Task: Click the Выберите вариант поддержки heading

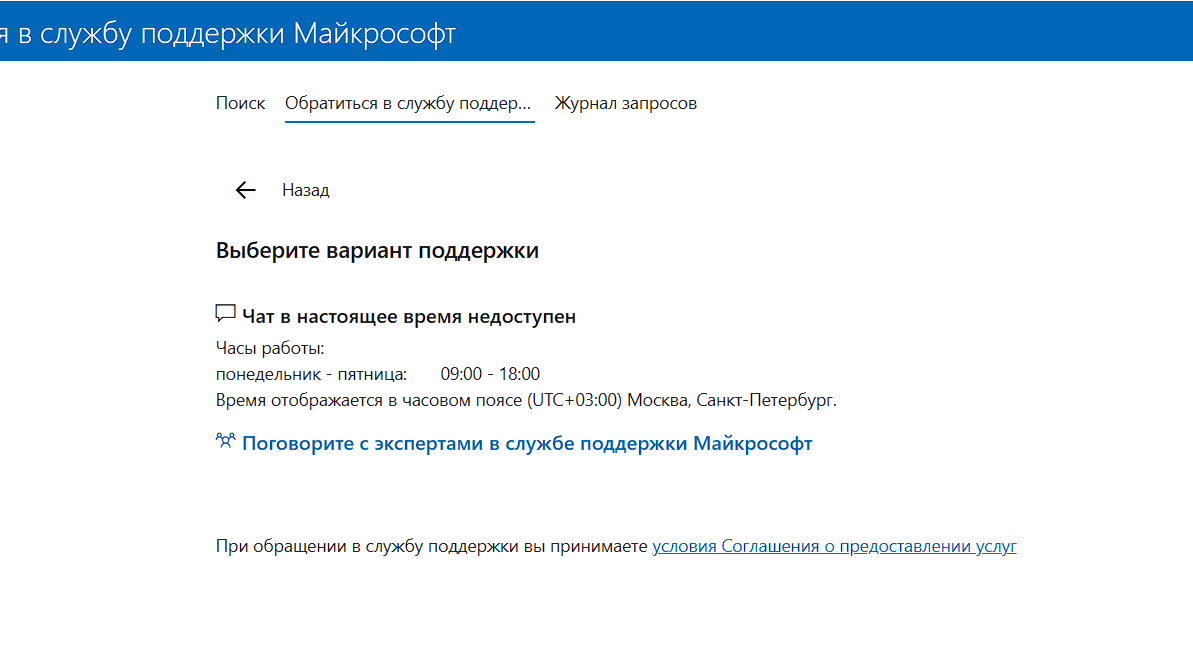Action: pyautogui.click(x=377, y=250)
